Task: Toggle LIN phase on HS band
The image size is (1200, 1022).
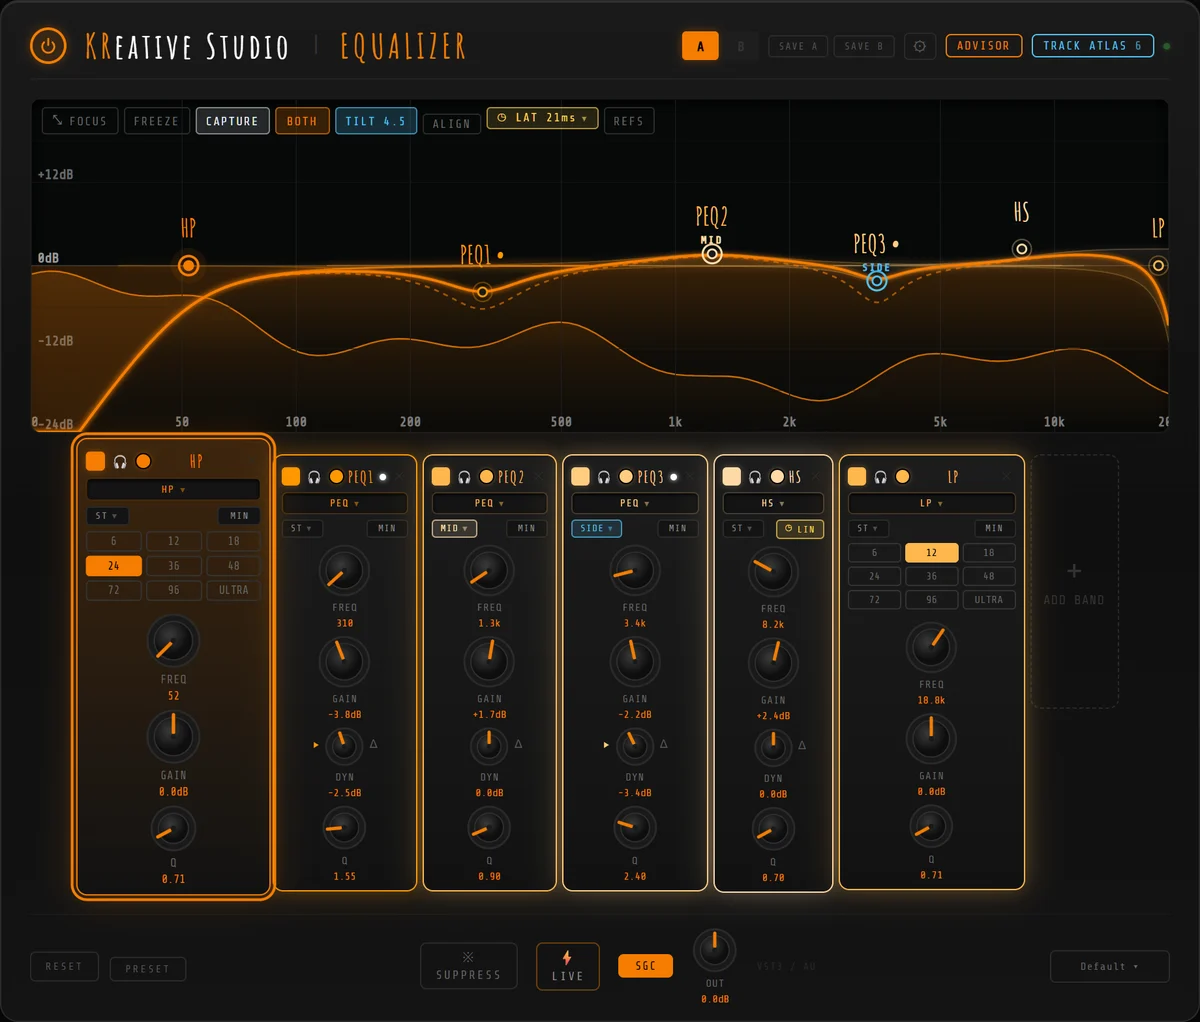Action: (800, 529)
